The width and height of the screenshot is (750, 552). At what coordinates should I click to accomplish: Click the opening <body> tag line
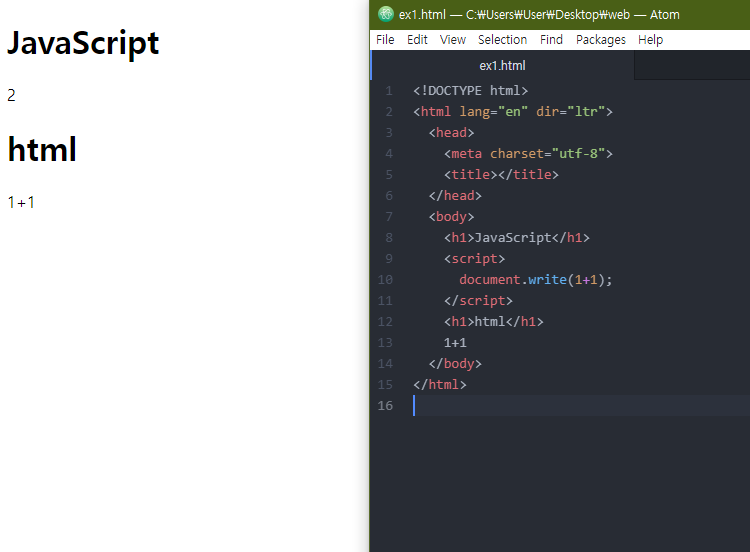[452, 217]
